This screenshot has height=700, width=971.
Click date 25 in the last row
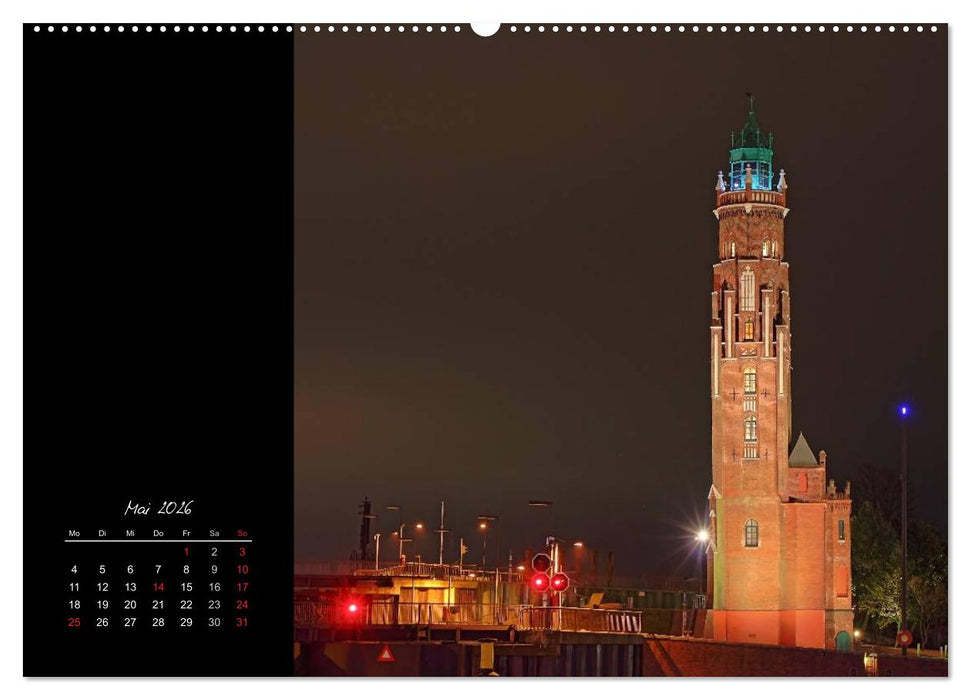pyautogui.click(x=74, y=621)
